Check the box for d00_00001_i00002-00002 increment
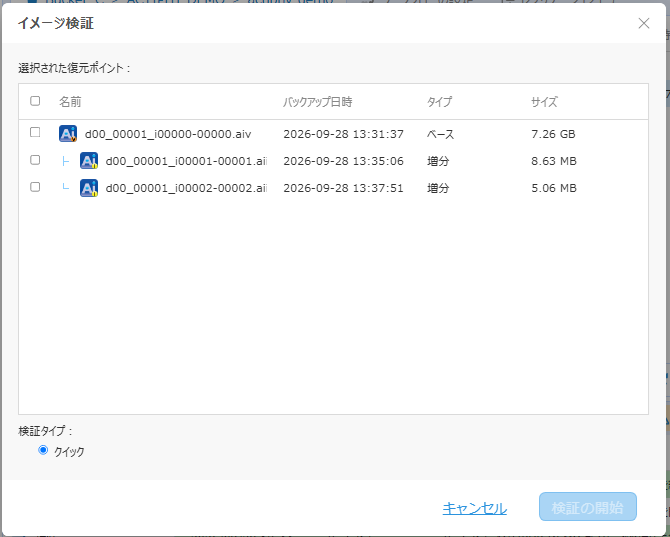This screenshot has height=537, width=670. click(35, 187)
